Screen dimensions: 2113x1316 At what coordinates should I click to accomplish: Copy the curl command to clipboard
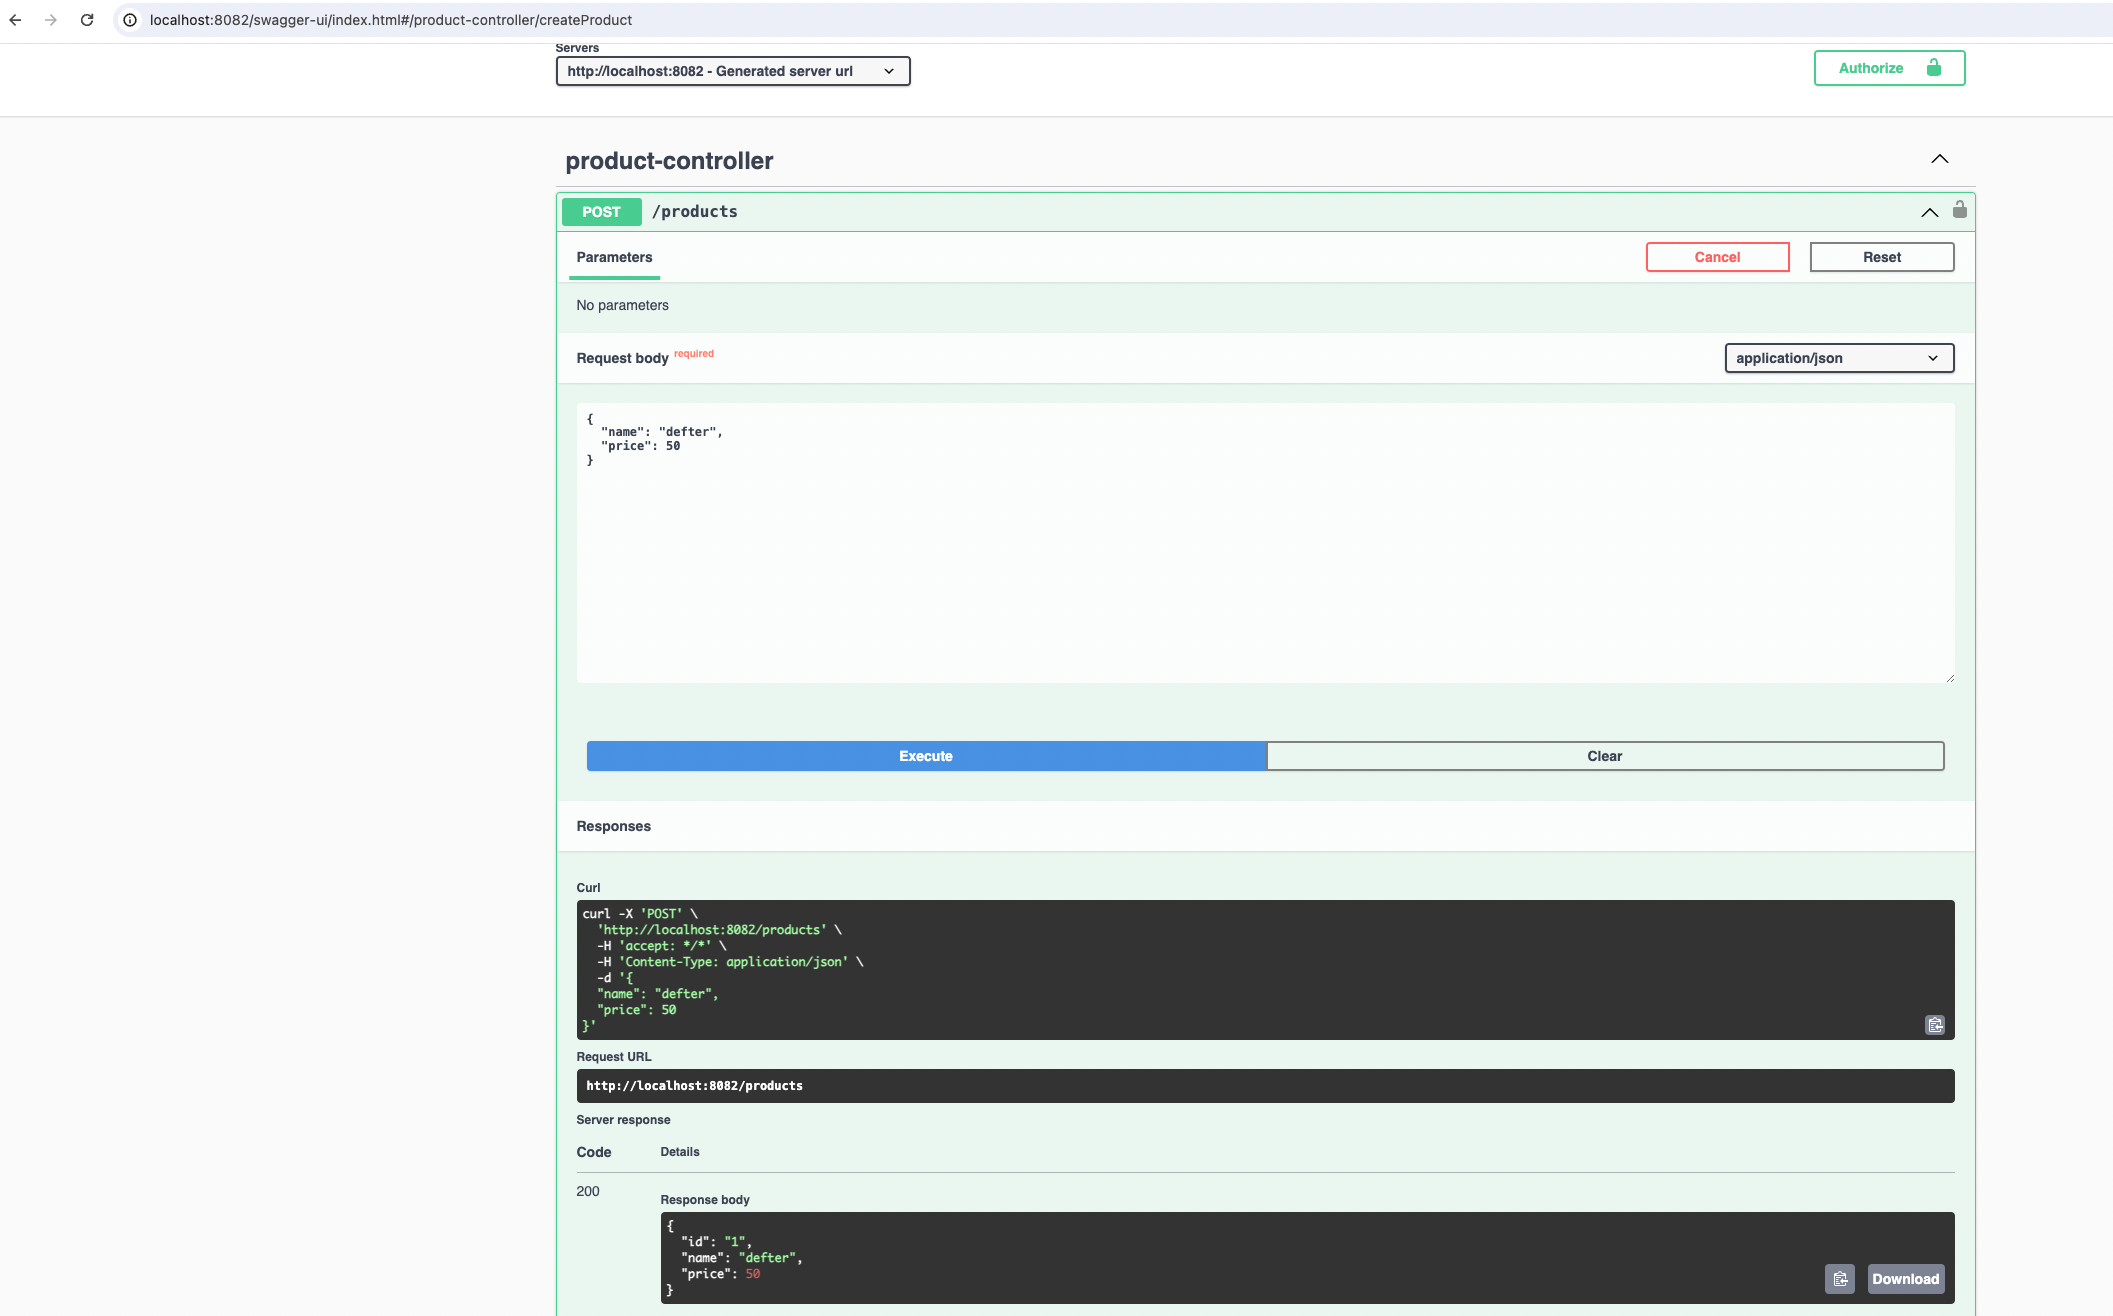pos(1935,1025)
